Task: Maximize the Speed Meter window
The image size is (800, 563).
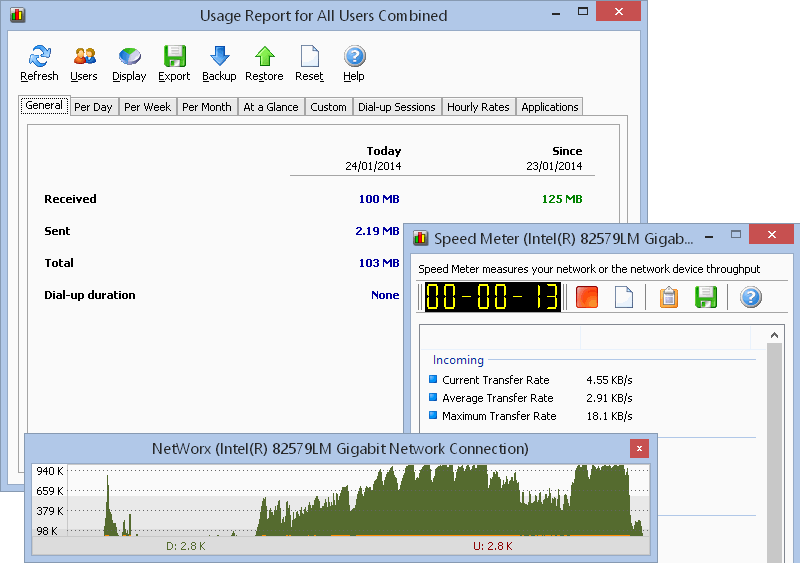Action: (736, 234)
